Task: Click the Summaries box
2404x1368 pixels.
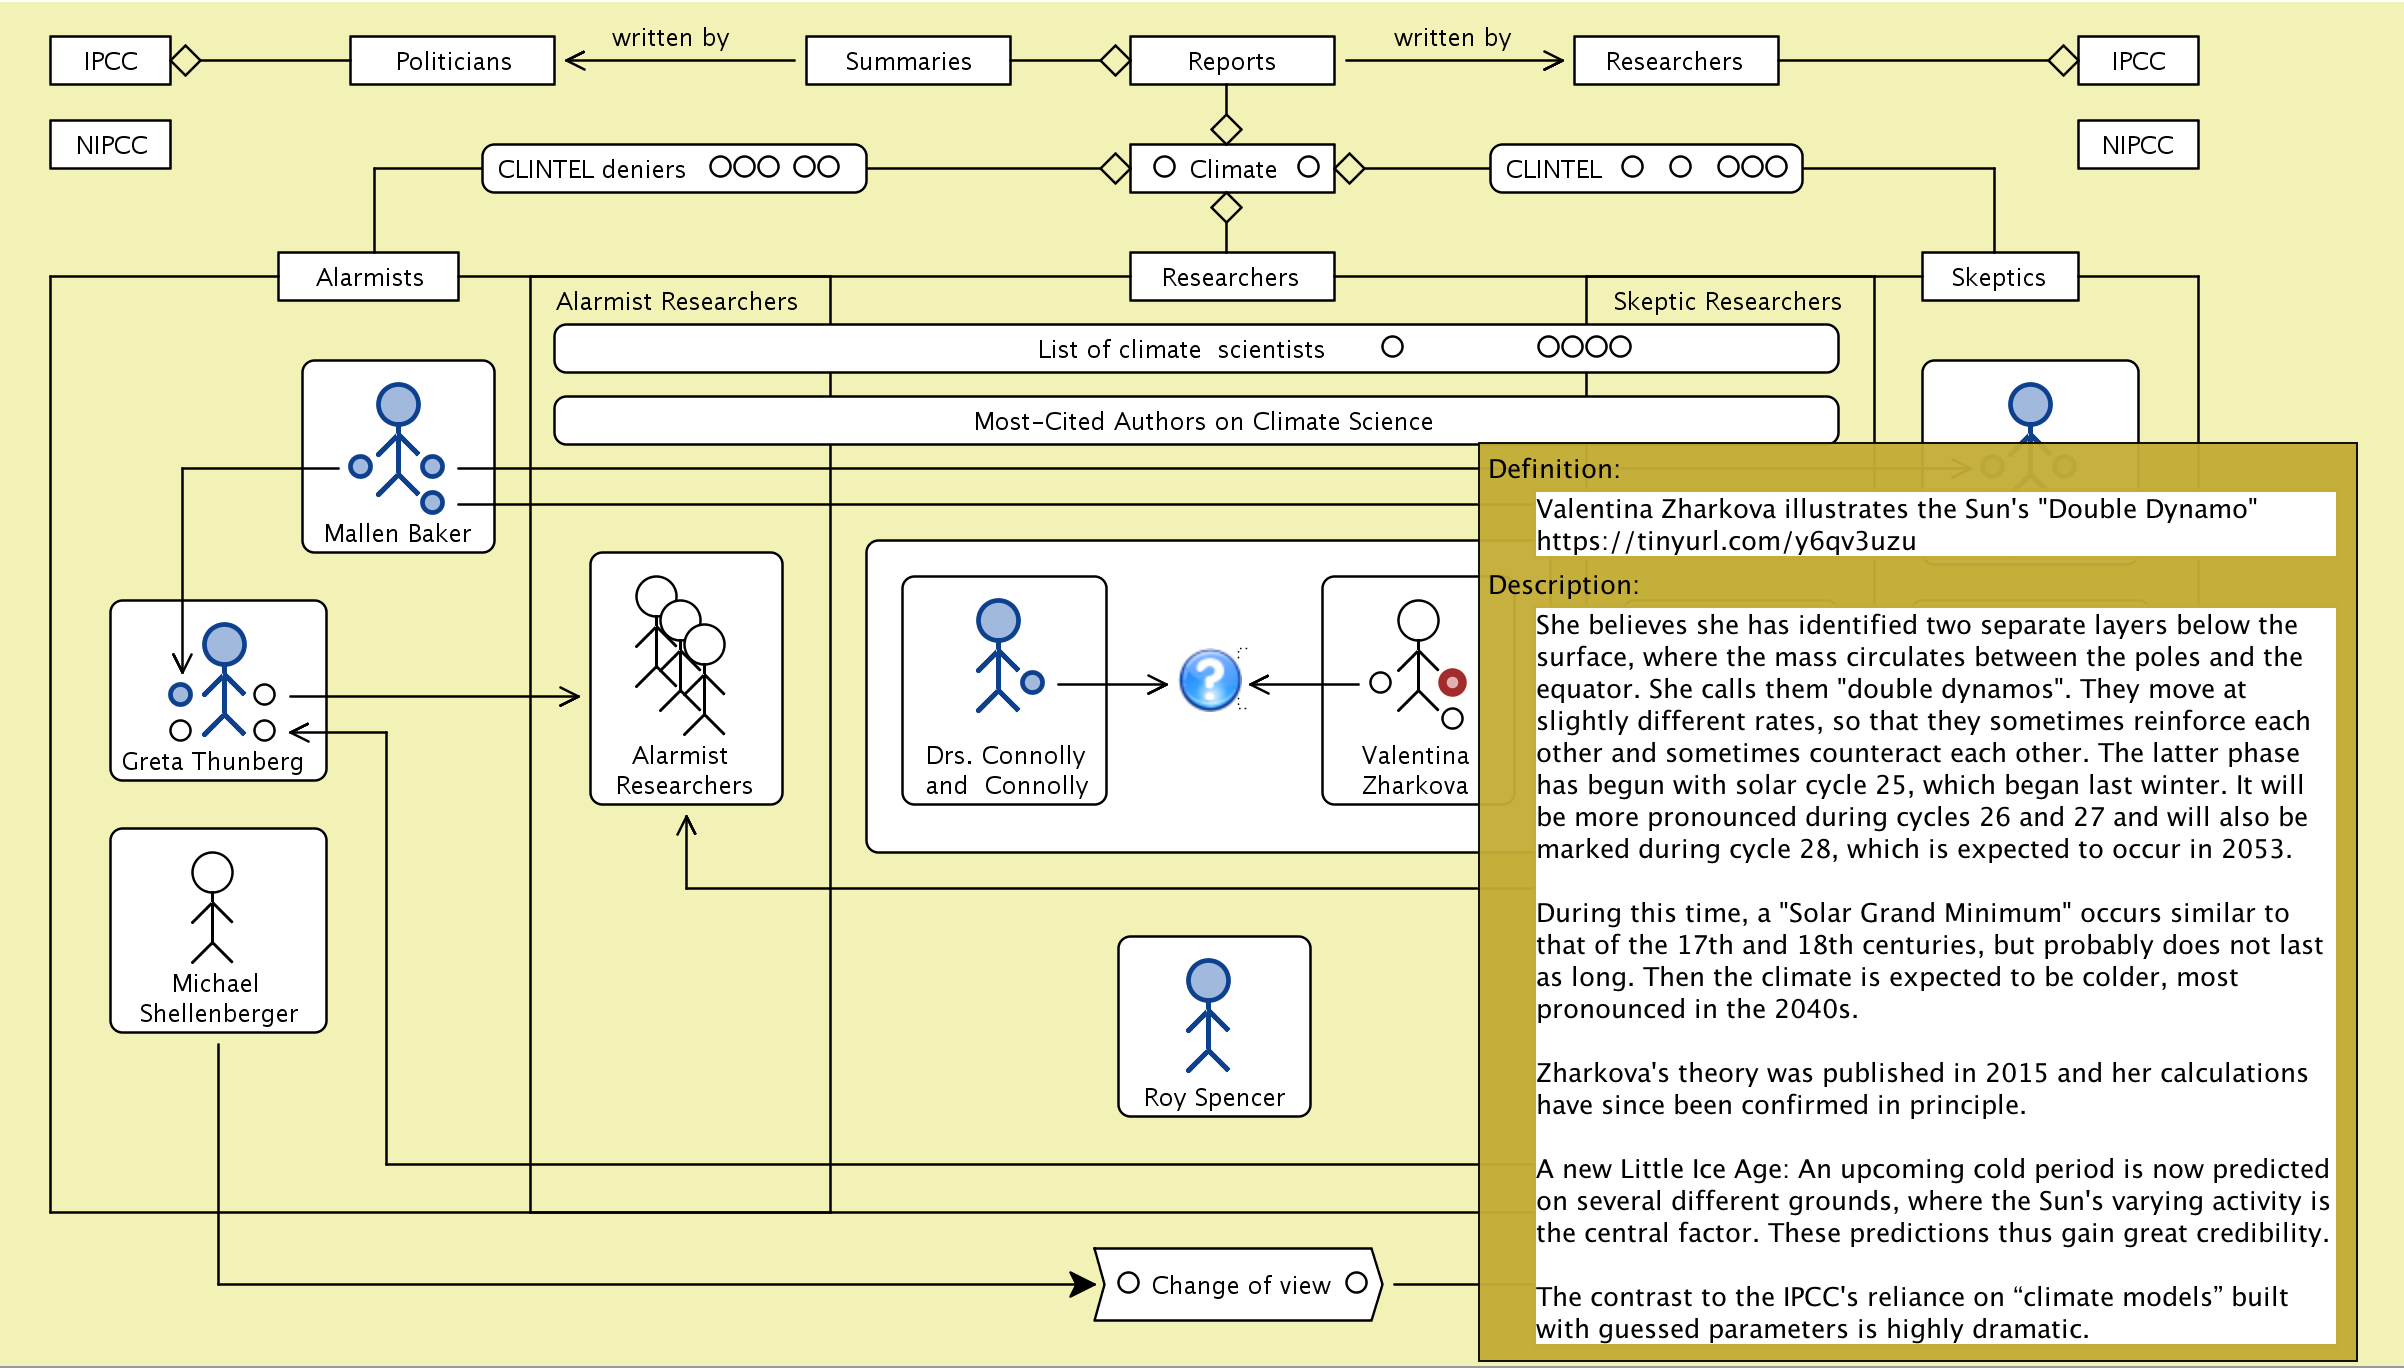Action: click(908, 61)
